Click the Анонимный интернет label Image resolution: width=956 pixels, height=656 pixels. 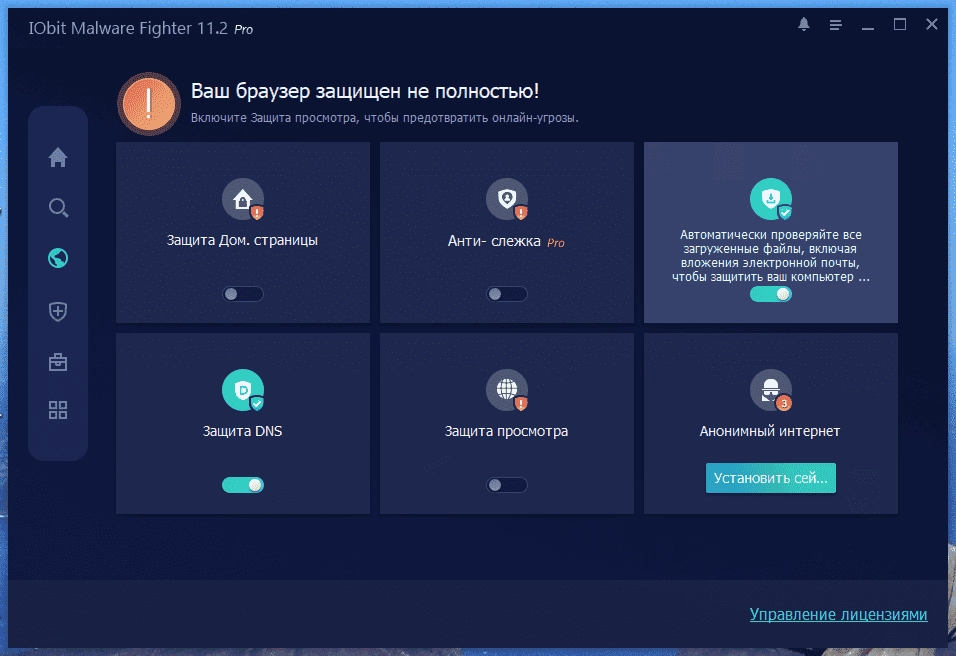[769, 431]
